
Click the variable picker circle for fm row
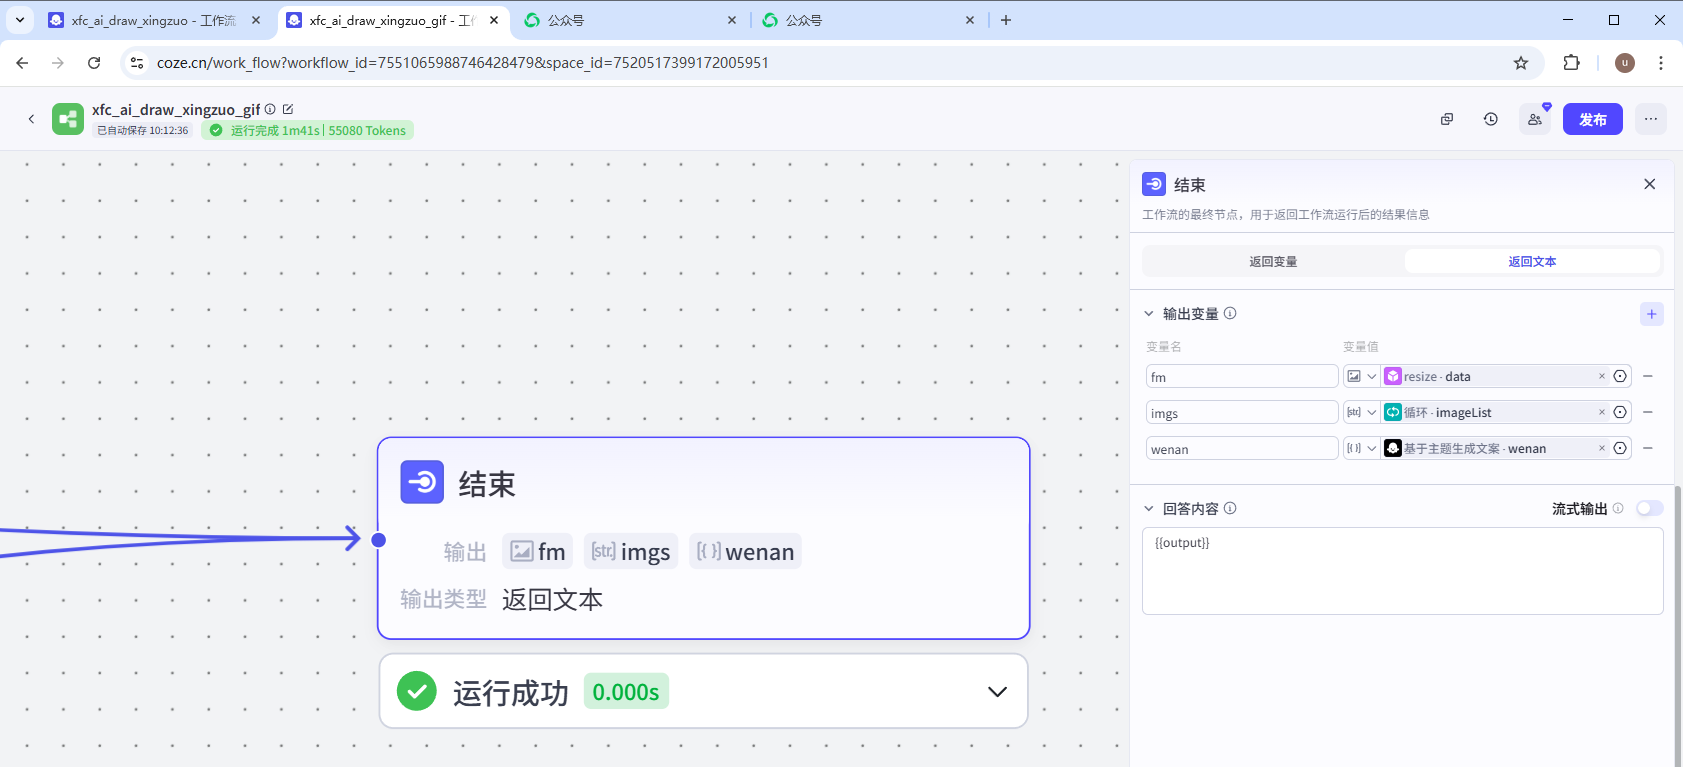[x=1620, y=376]
